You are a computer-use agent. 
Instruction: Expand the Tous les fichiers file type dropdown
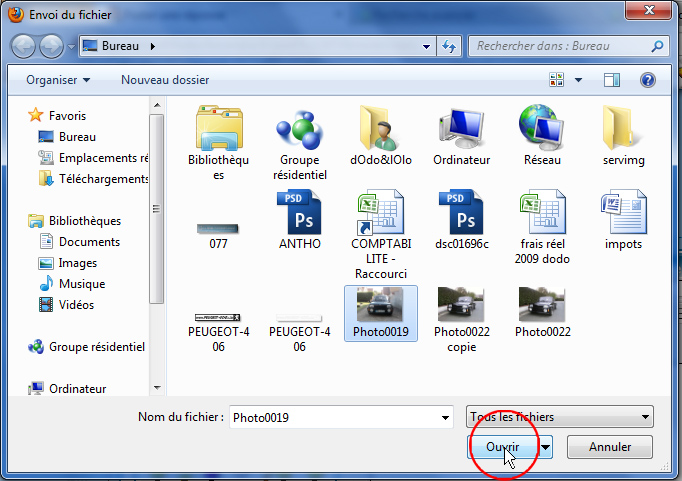click(x=559, y=417)
